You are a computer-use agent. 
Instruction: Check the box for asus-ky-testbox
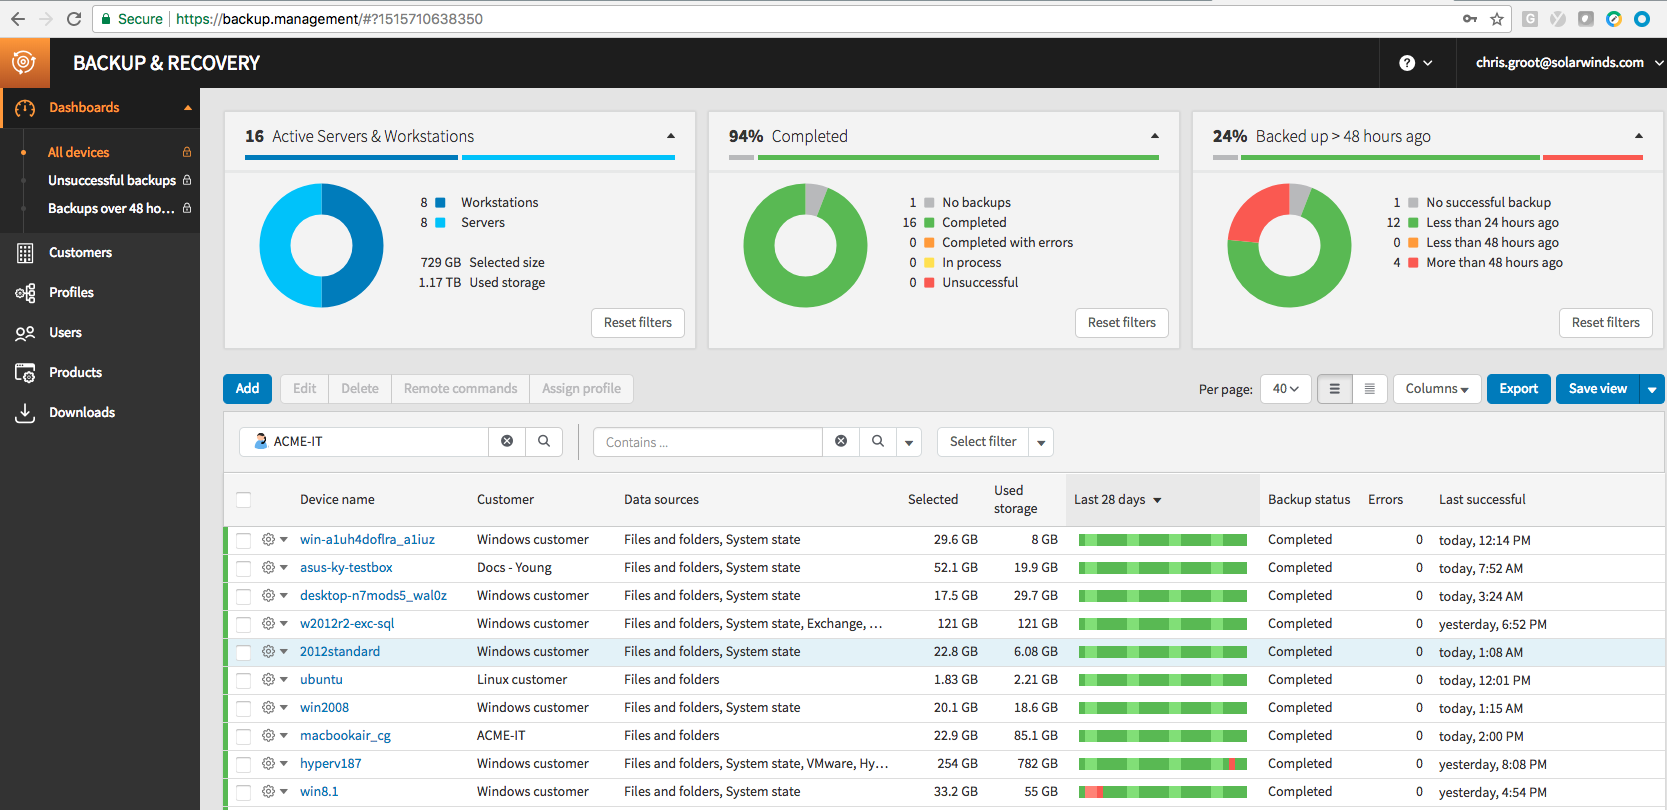(x=243, y=568)
